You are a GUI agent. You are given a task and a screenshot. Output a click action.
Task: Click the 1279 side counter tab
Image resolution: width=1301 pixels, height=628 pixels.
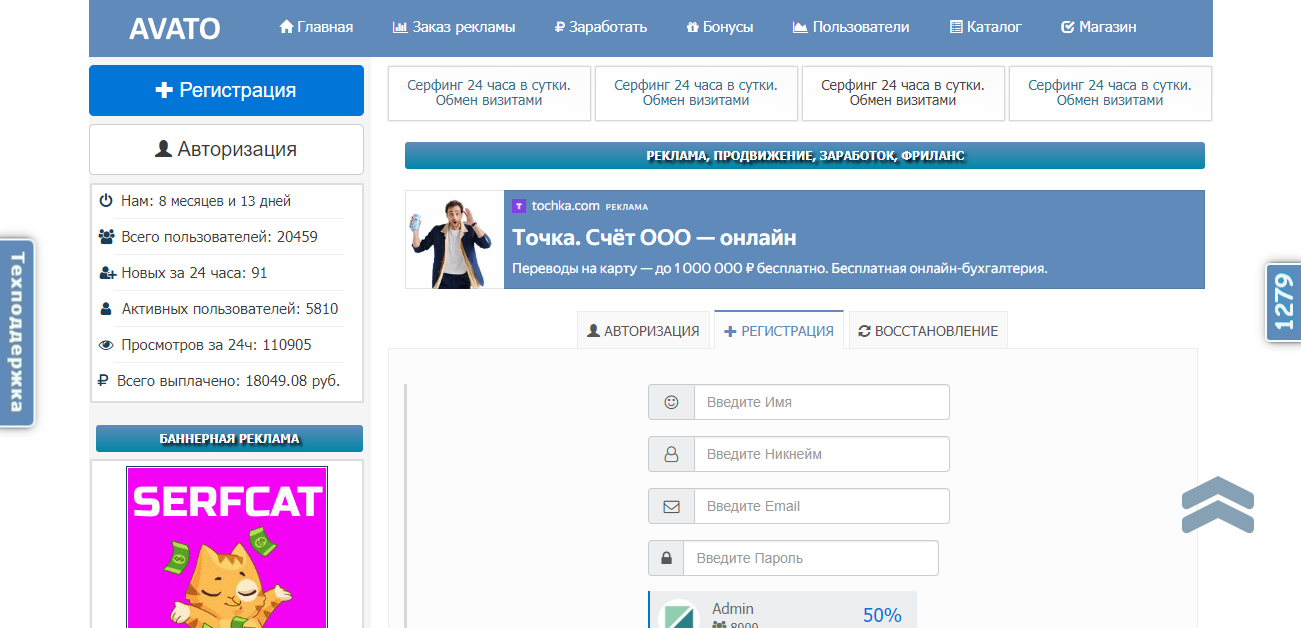click(1284, 303)
